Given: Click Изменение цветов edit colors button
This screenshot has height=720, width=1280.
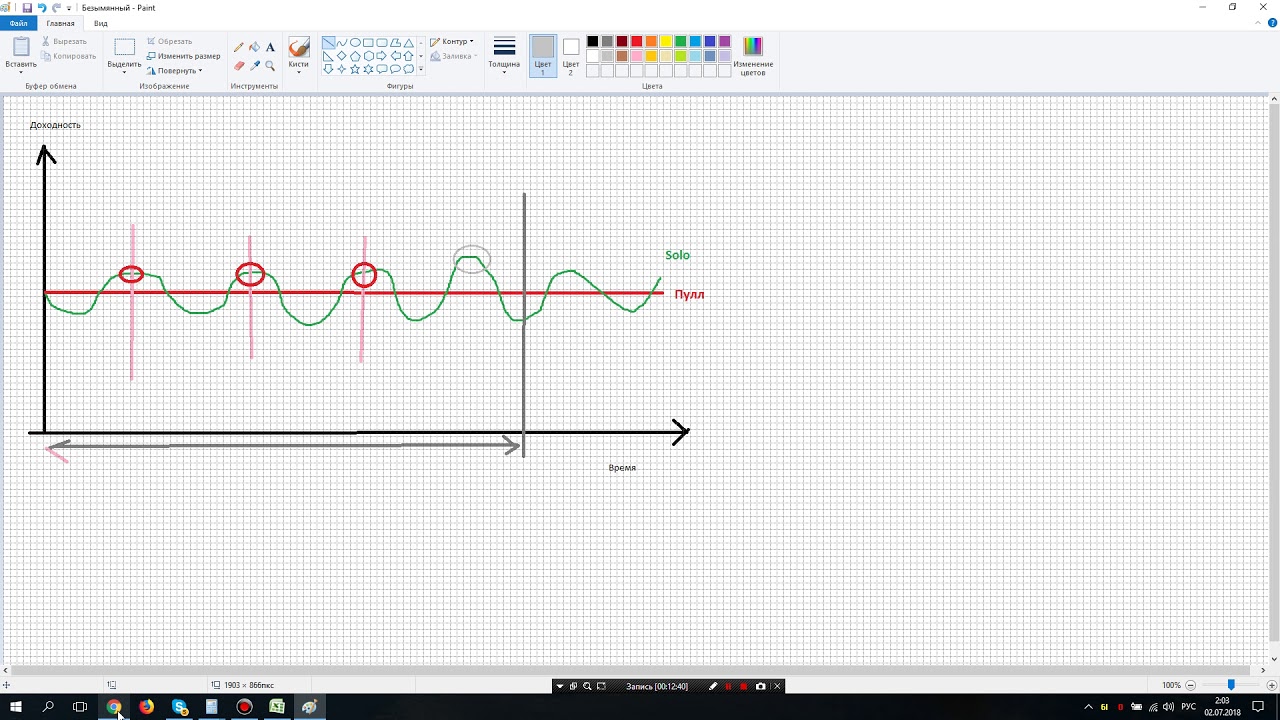Looking at the screenshot, I should 753,55.
